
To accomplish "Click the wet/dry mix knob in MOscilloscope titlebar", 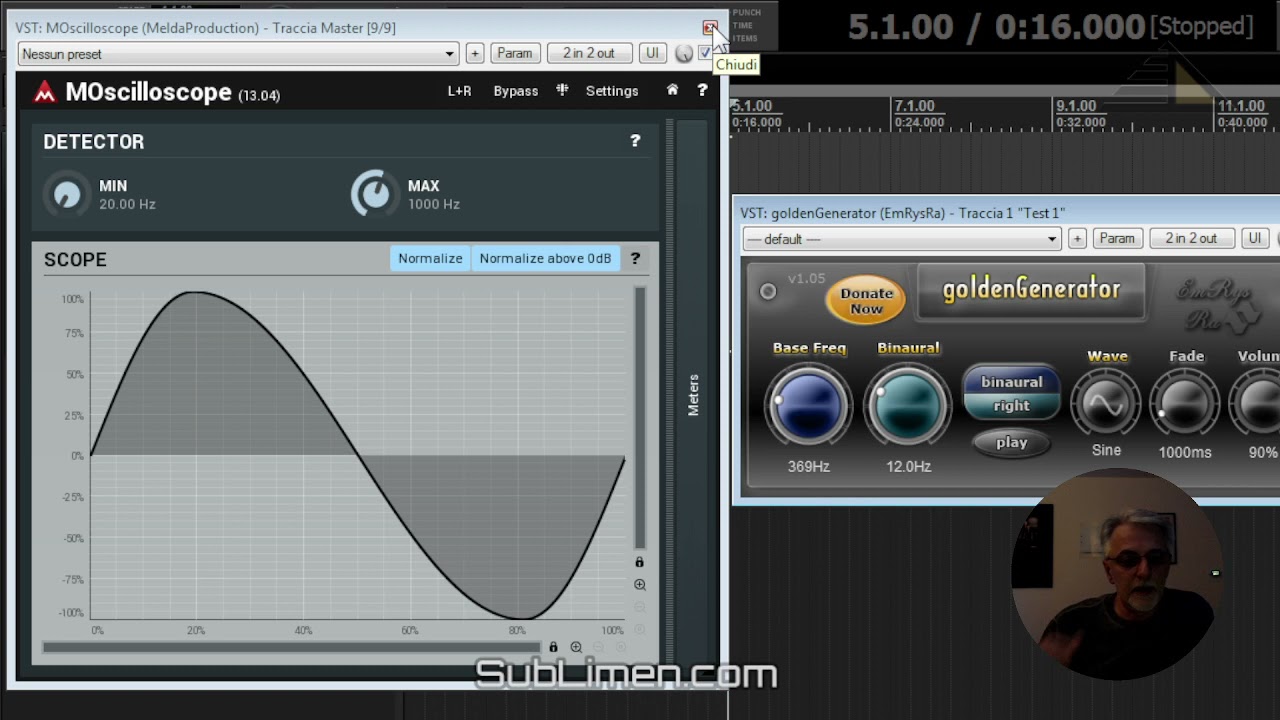I will click(x=684, y=54).
